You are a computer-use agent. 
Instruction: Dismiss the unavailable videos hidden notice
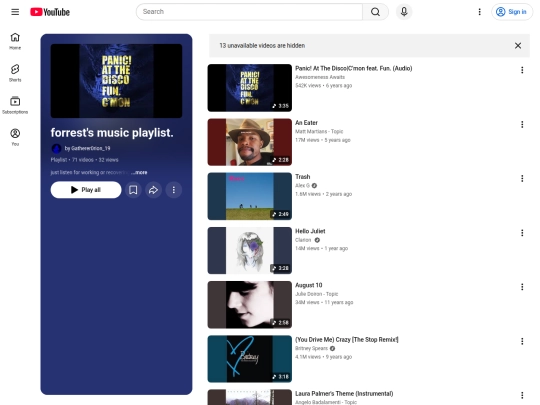518,45
